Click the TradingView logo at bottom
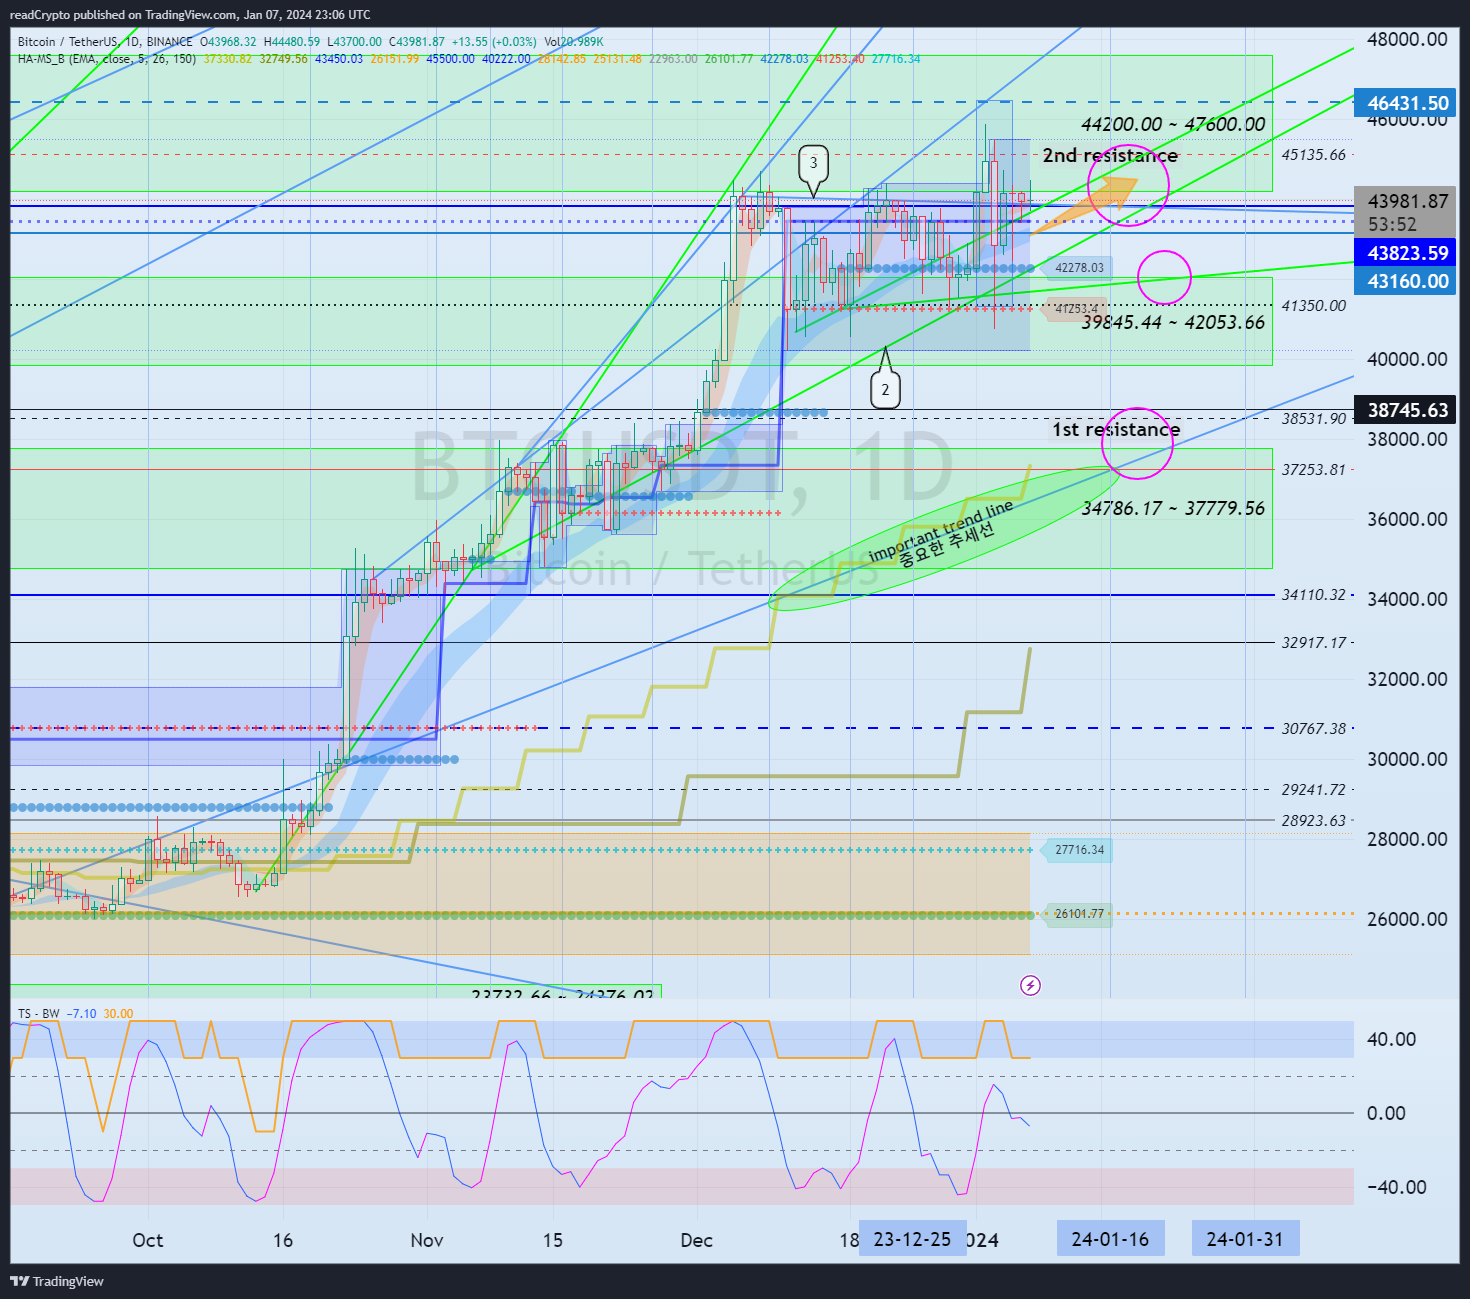 [57, 1281]
